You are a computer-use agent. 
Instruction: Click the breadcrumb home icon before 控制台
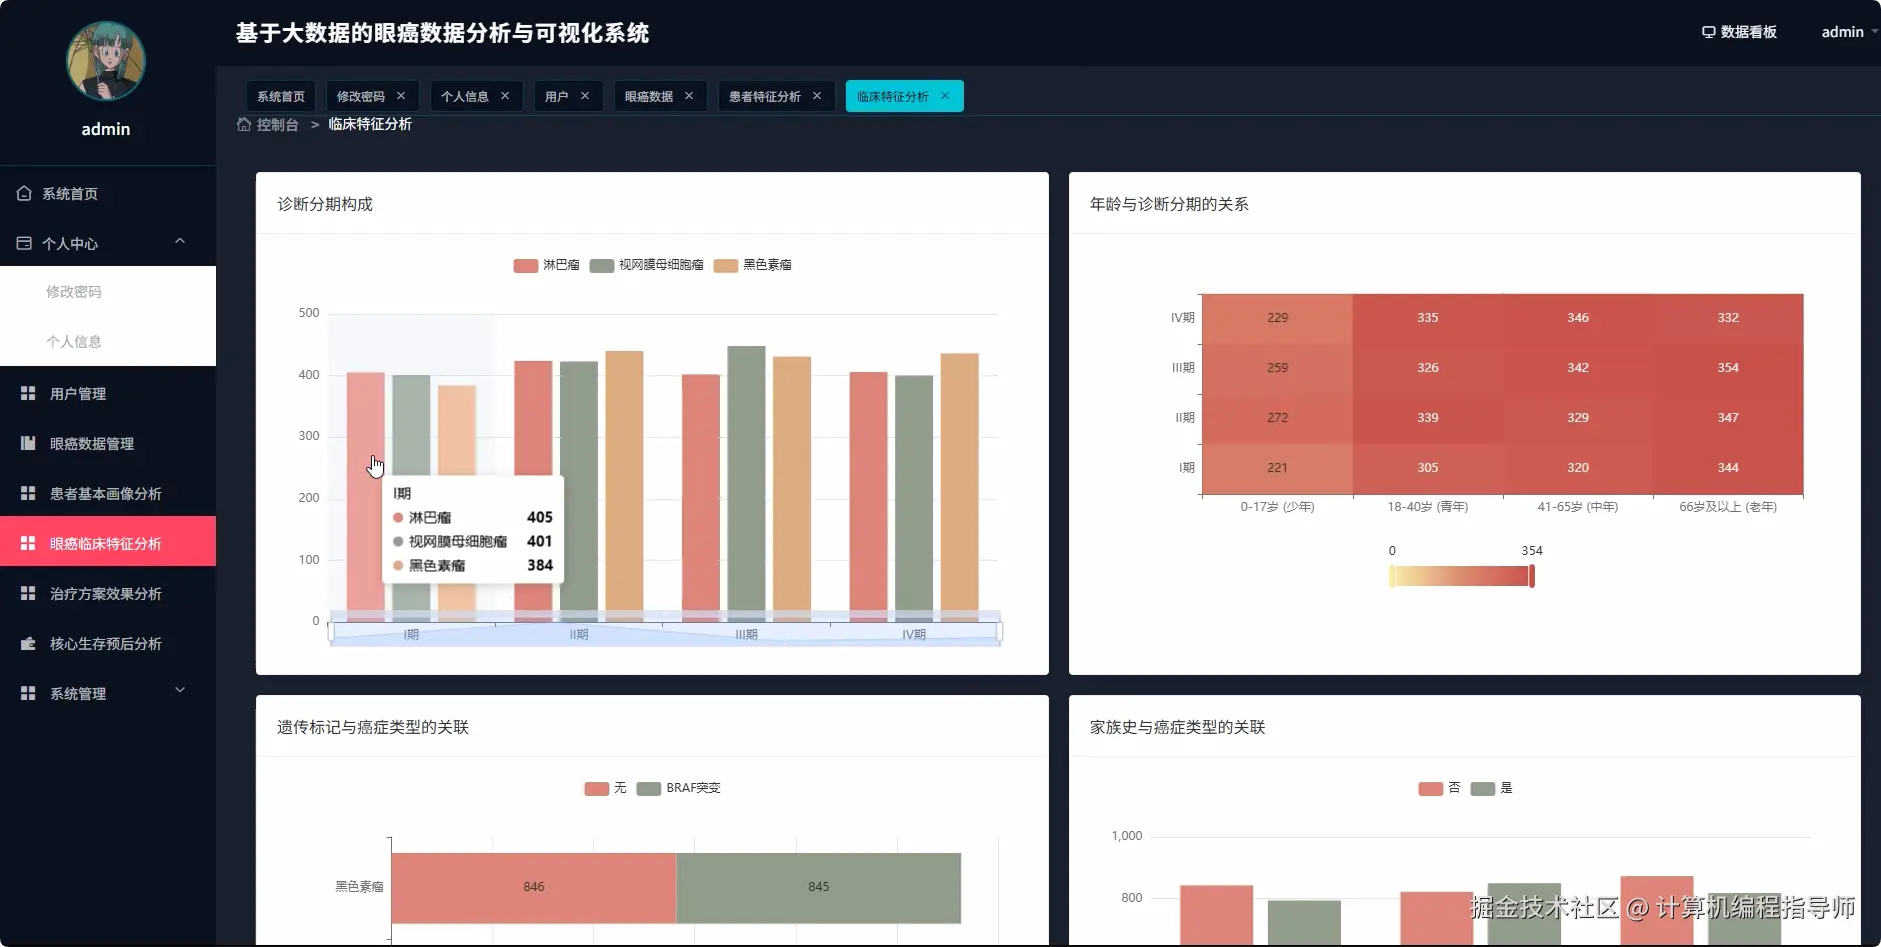pyautogui.click(x=244, y=124)
